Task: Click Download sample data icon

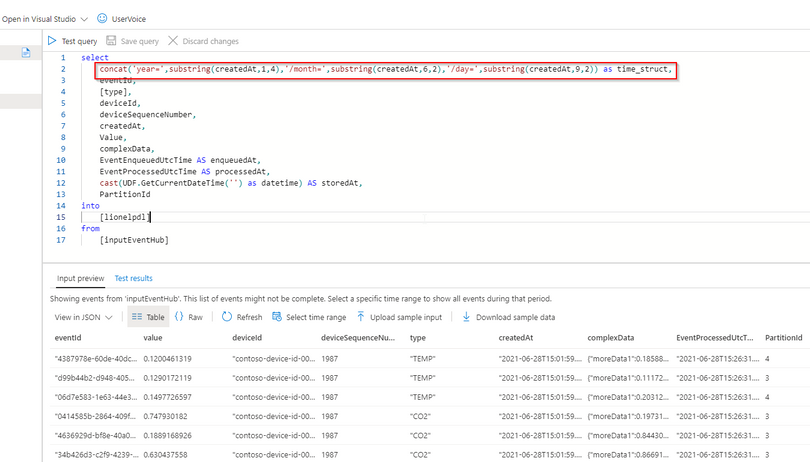Action: pos(466,317)
